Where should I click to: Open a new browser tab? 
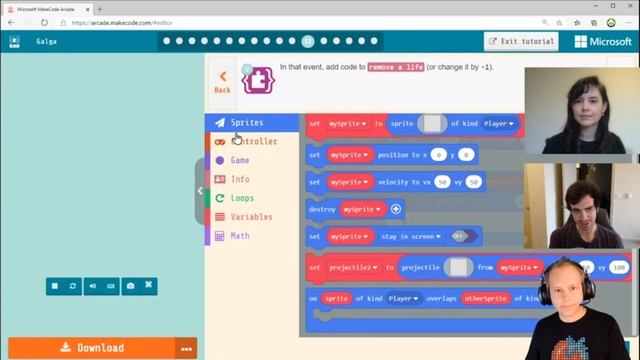(x=100, y=9)
